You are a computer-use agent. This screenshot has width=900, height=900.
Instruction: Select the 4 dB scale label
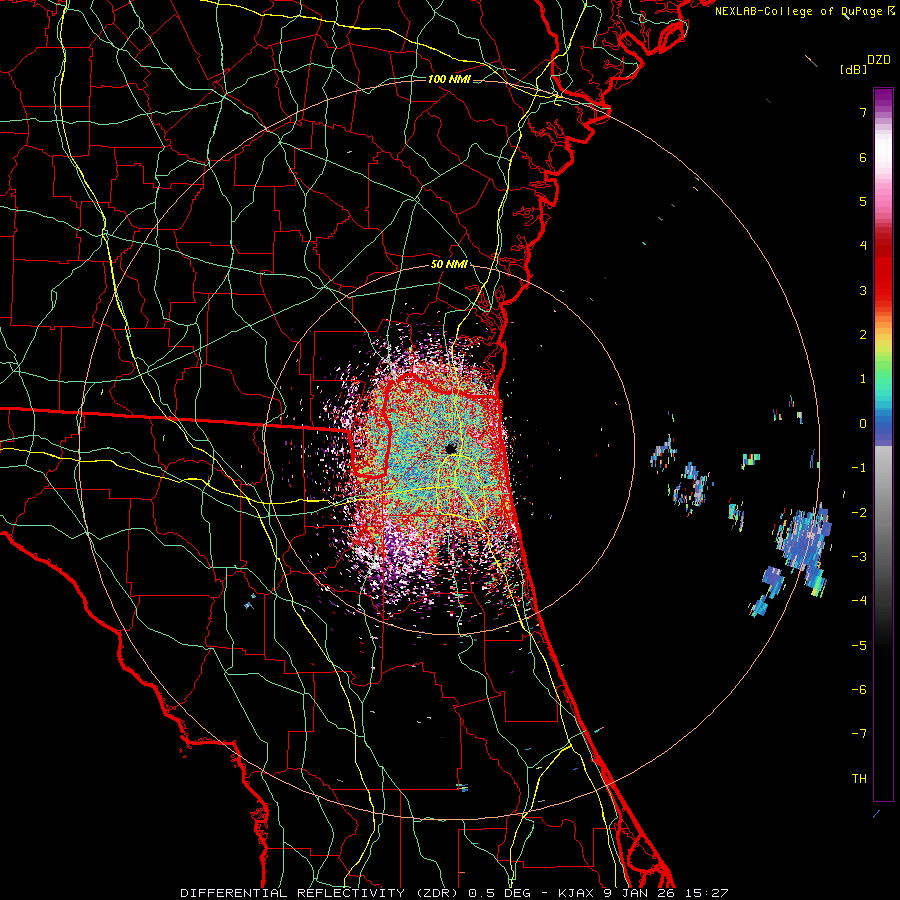(863, 246)
